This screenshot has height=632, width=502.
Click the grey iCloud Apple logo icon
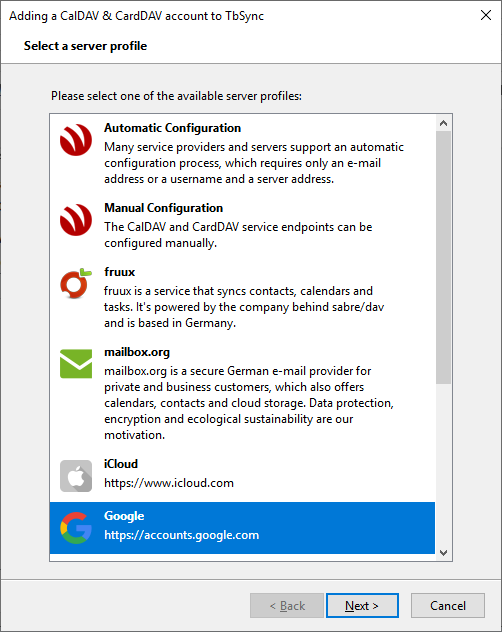pos(76,476)
